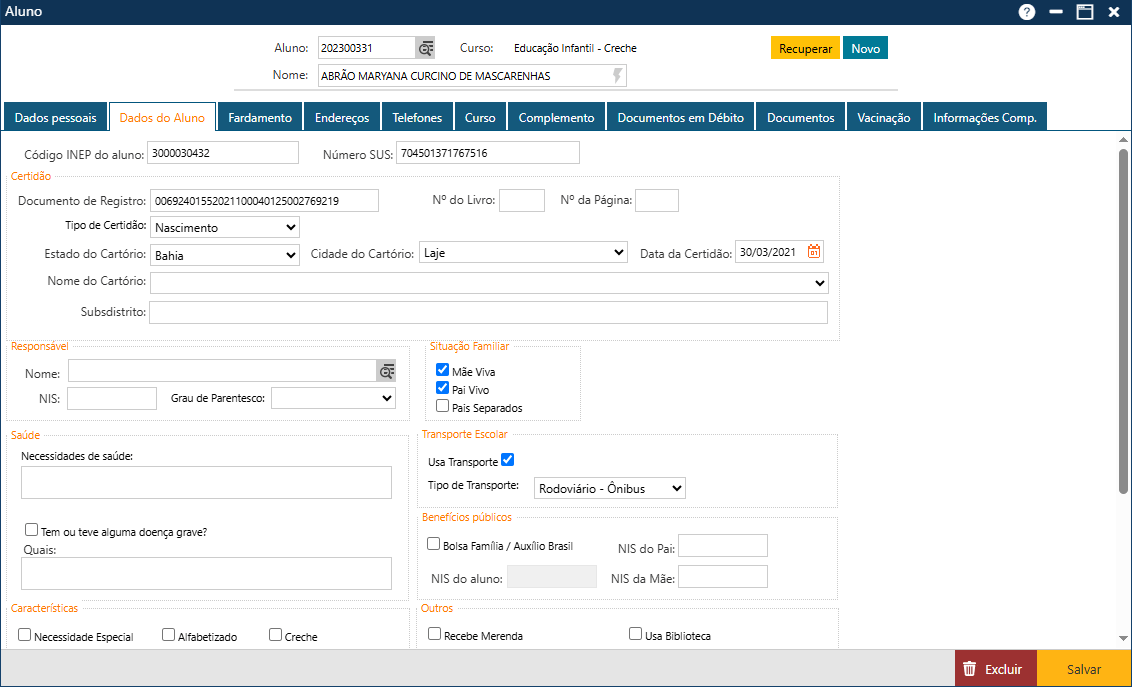The width and height of the screenshot is (1132, 687).
Task: Click the Número SUS field
Action: [x=488, y=153]
